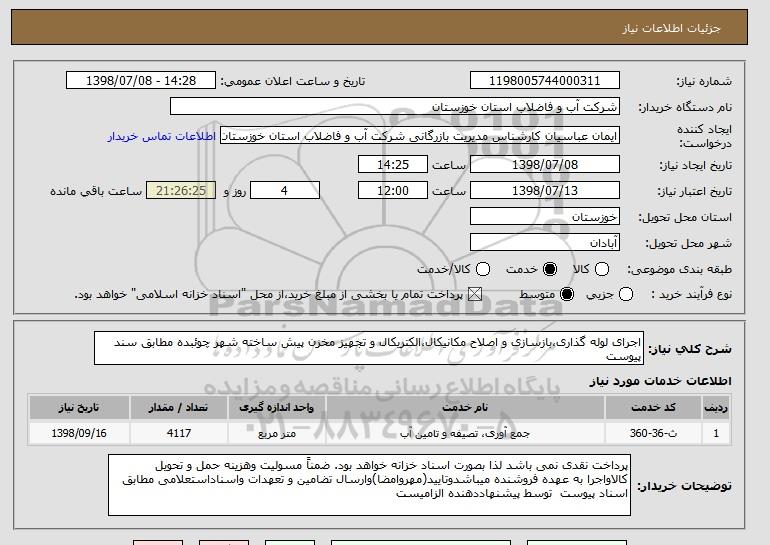Viewport: 770px width, 545px height.
Task: Click the استان محل تحویل label
Action: [685, 217]
